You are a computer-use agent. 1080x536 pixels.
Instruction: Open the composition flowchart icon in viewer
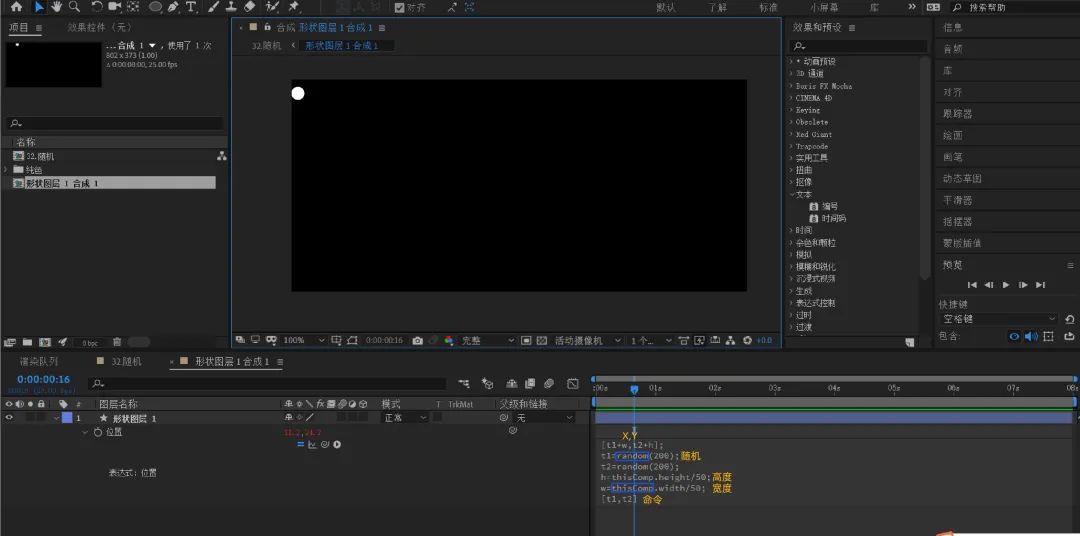click(730, 340)
